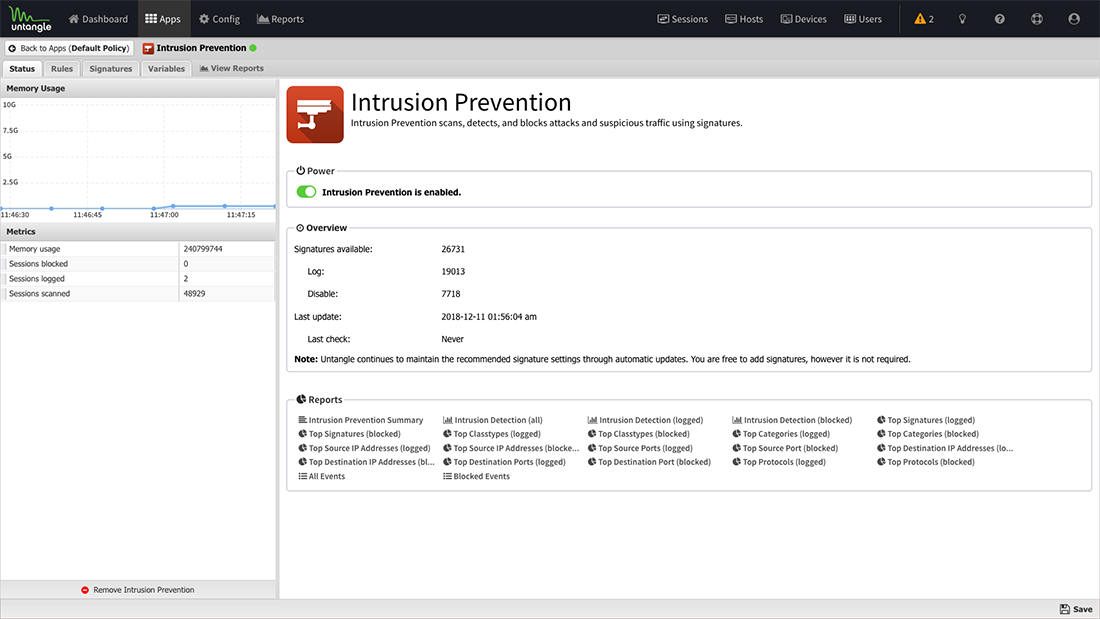Open Intrusion Detection (blocked) report

click(x=792, y=420)
